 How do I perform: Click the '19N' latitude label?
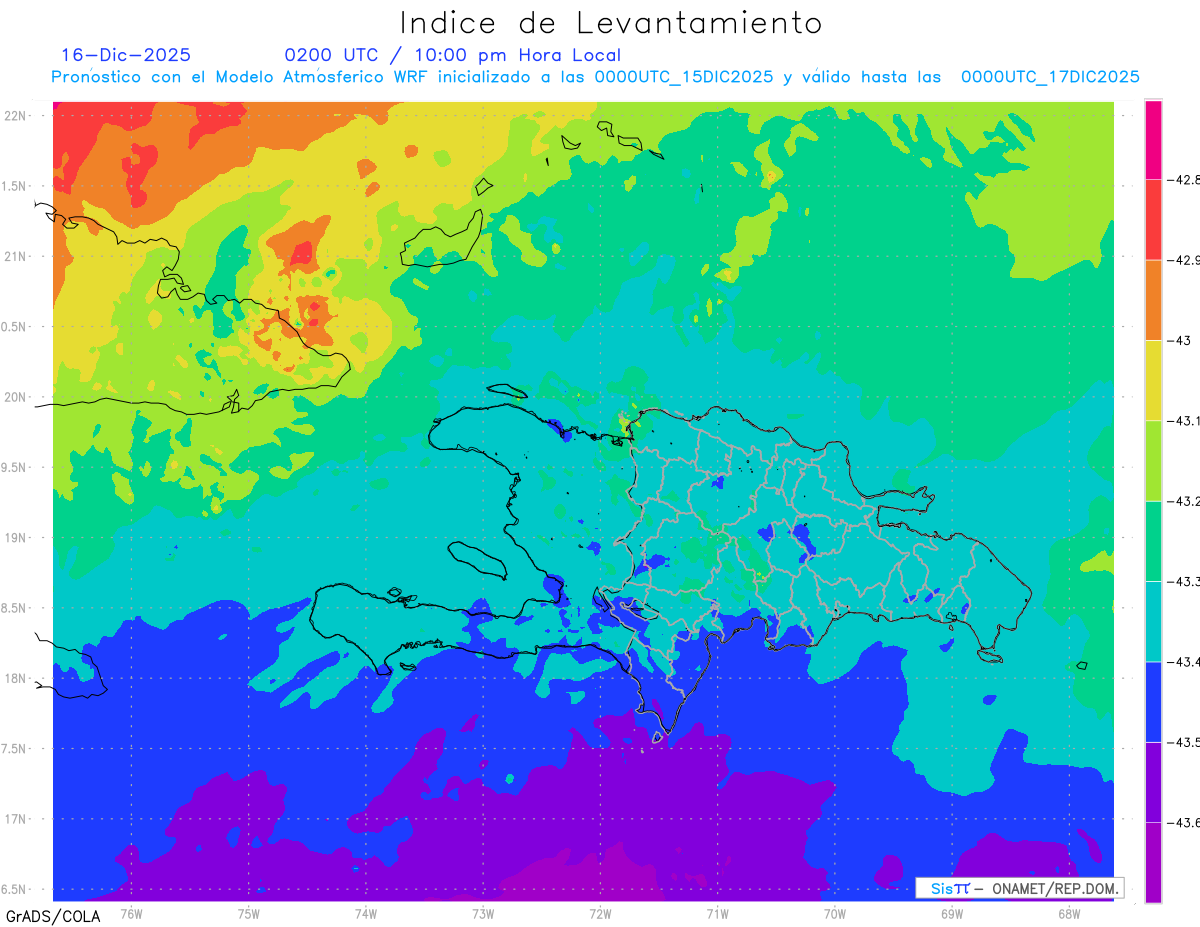point(15,537)
